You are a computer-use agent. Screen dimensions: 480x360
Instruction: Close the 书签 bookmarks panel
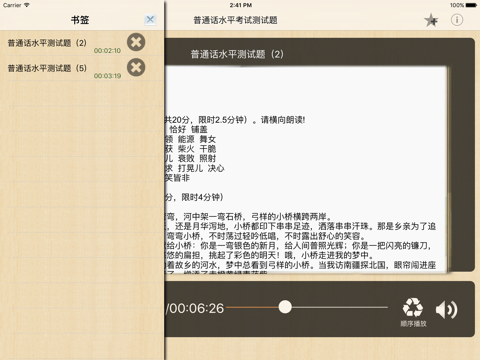point(150,20)
